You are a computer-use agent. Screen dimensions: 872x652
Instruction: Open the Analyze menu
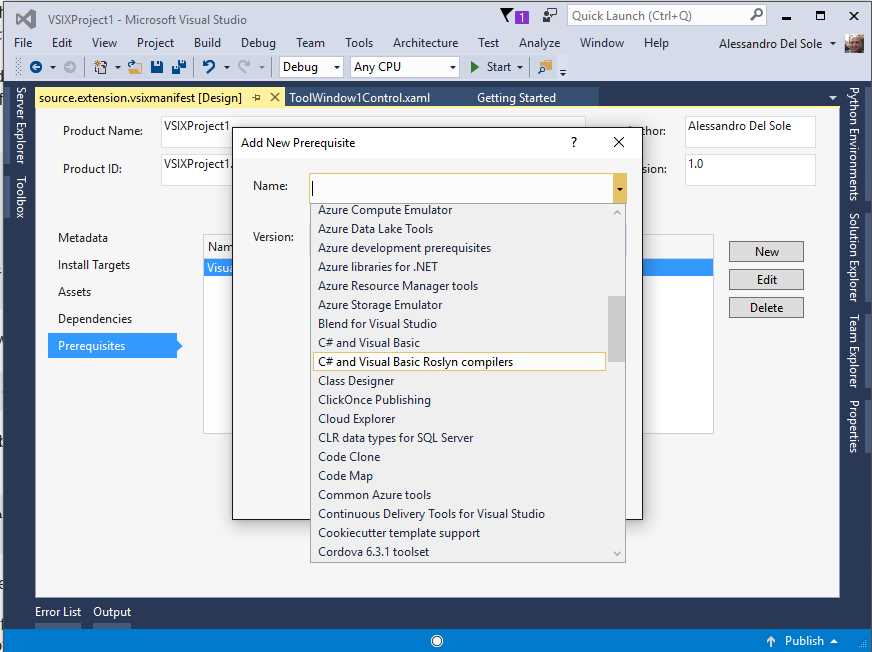[539, 43]
